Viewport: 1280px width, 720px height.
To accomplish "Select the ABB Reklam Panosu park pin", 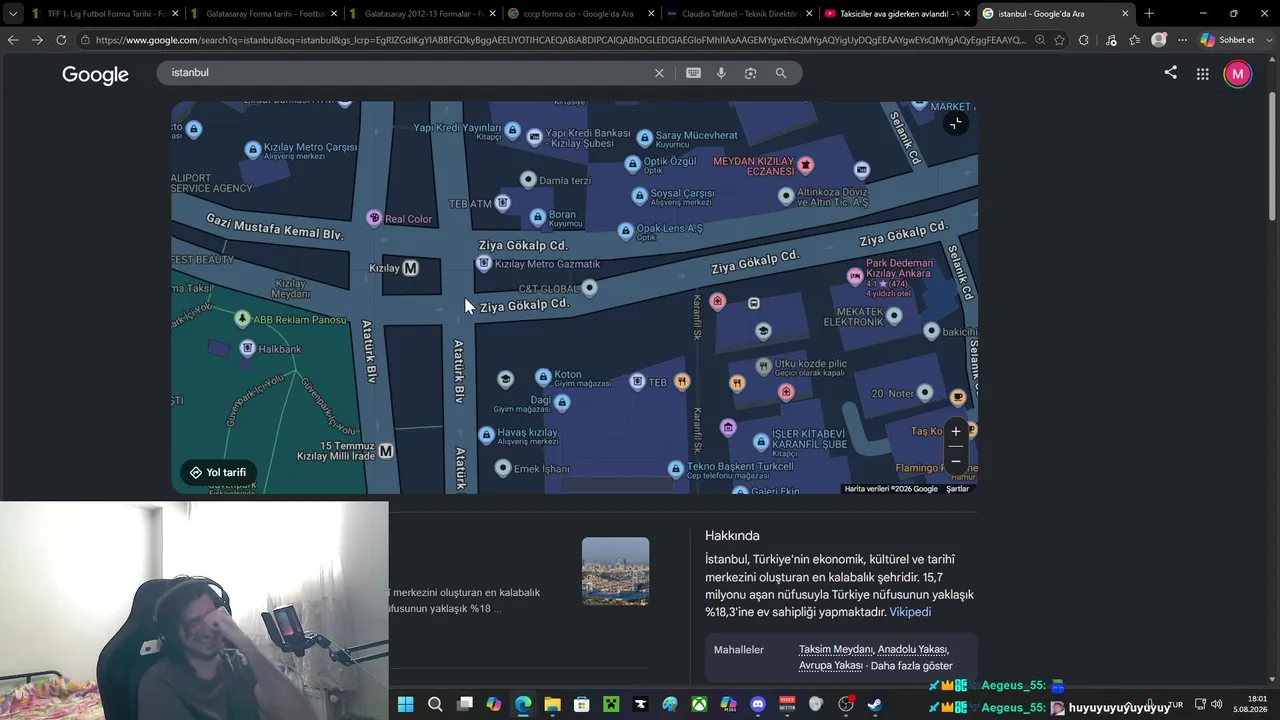I will click(242, 318).
